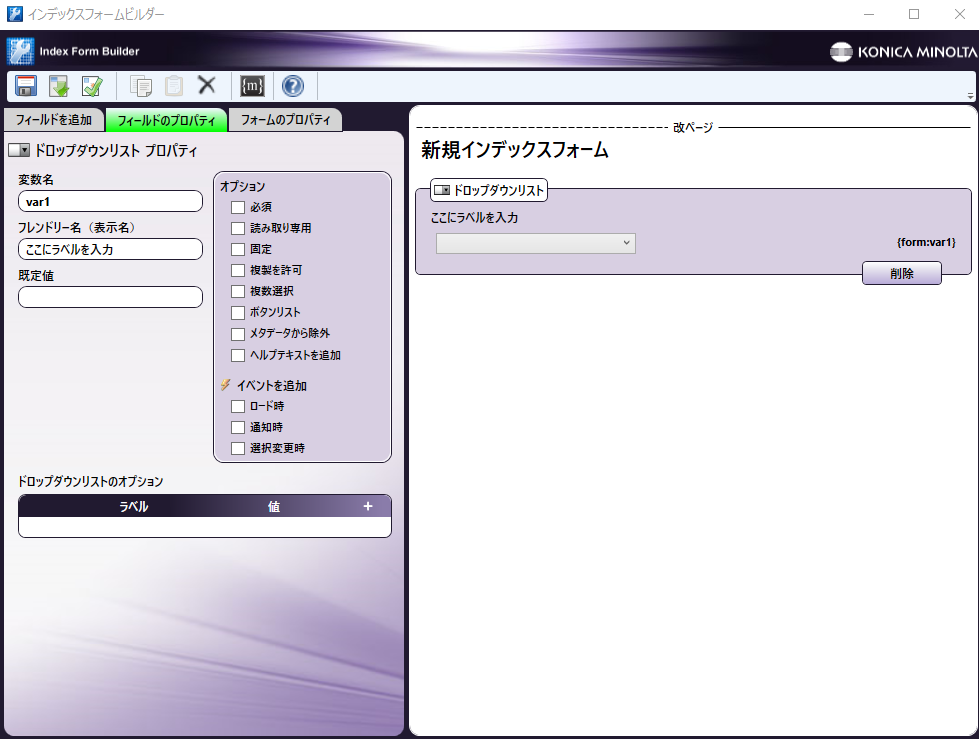This screenshot has width=979, height=739.
Task: Enable the ロード時 event checkbox
Action: pyautogui.click(x=238, y=406)
